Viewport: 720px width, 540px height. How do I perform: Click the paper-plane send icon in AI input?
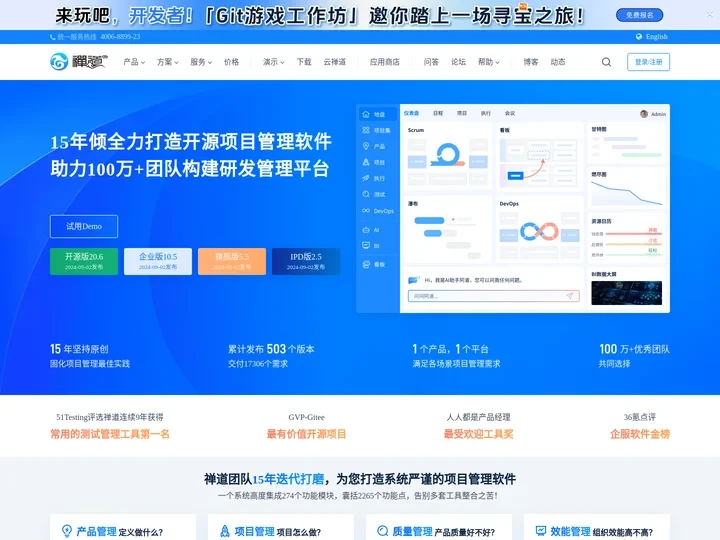click(x=569, y=296)
